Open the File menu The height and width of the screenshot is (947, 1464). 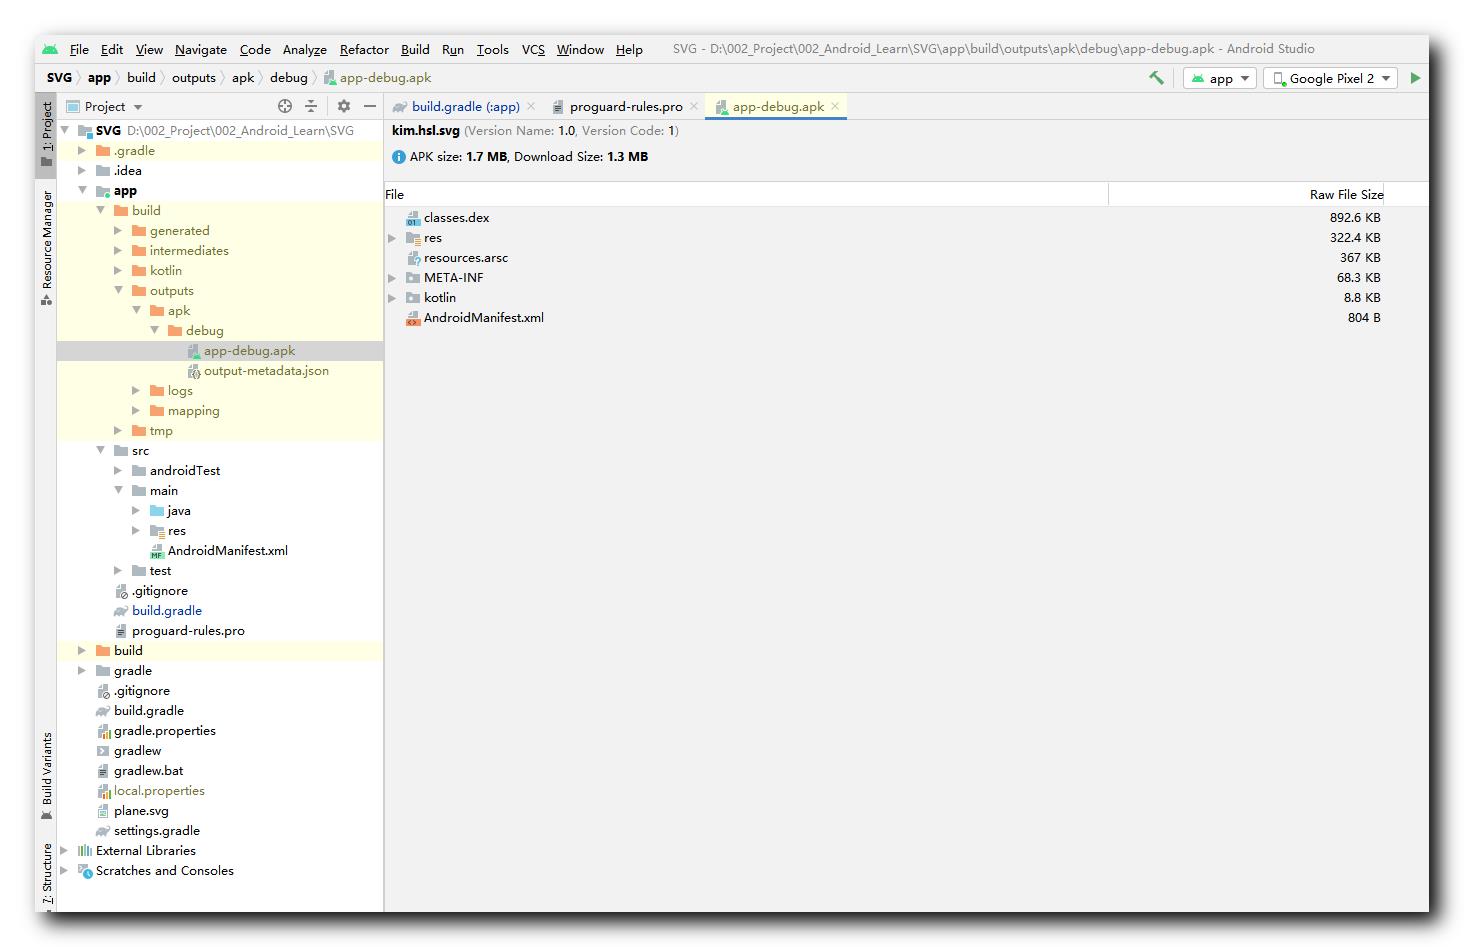[79, 49]
